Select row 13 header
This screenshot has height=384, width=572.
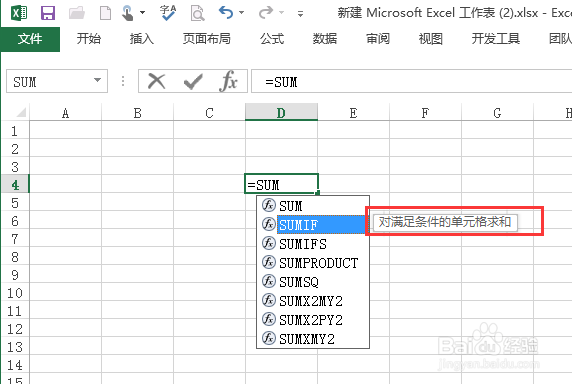coord(15,347)
